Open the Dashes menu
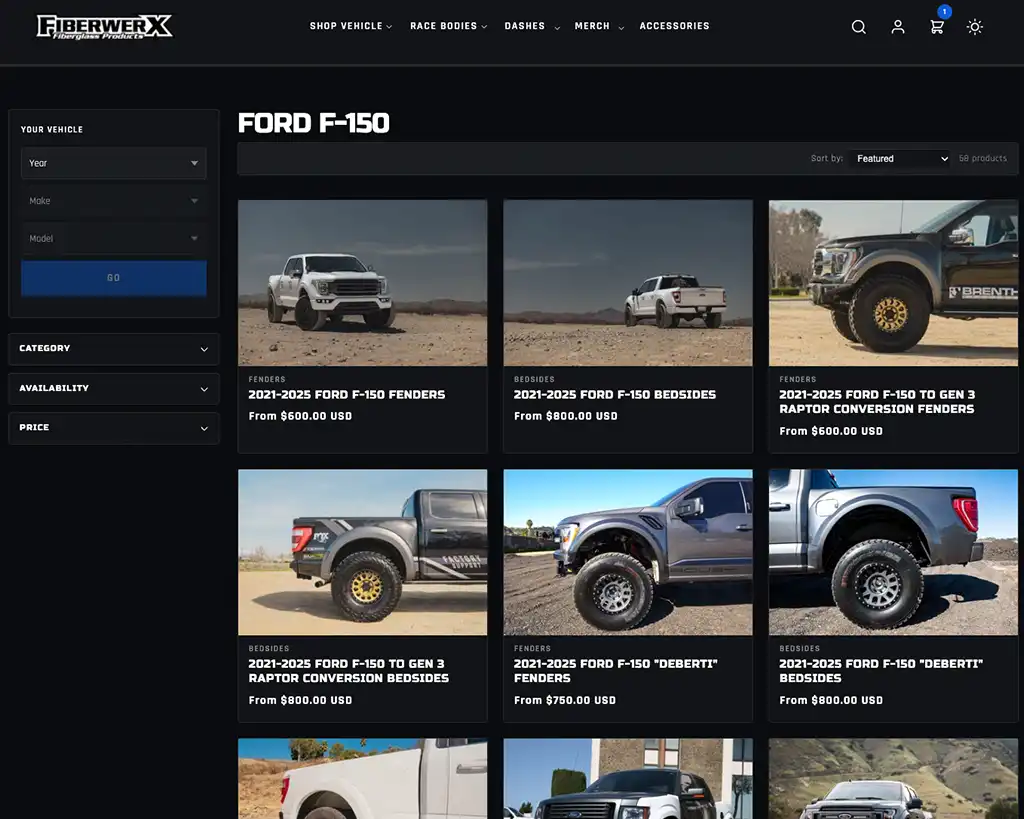 pos(532,26)
